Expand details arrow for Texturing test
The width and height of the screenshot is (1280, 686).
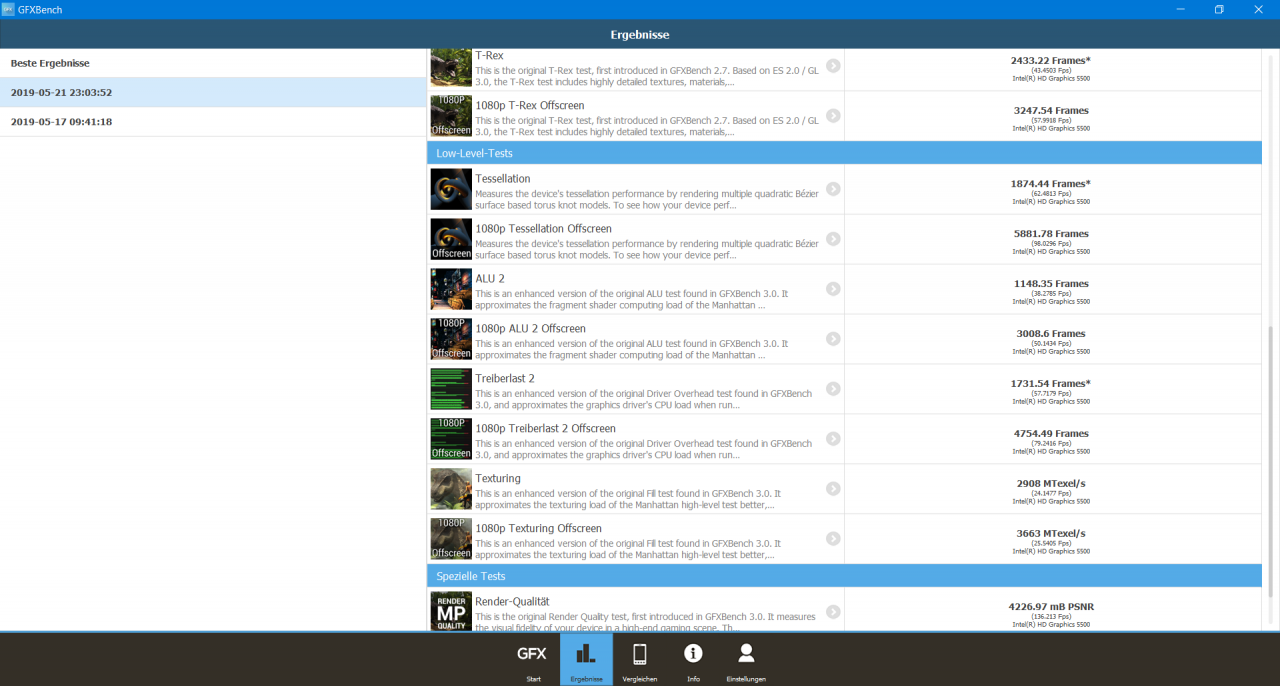(x=833, y=489)
